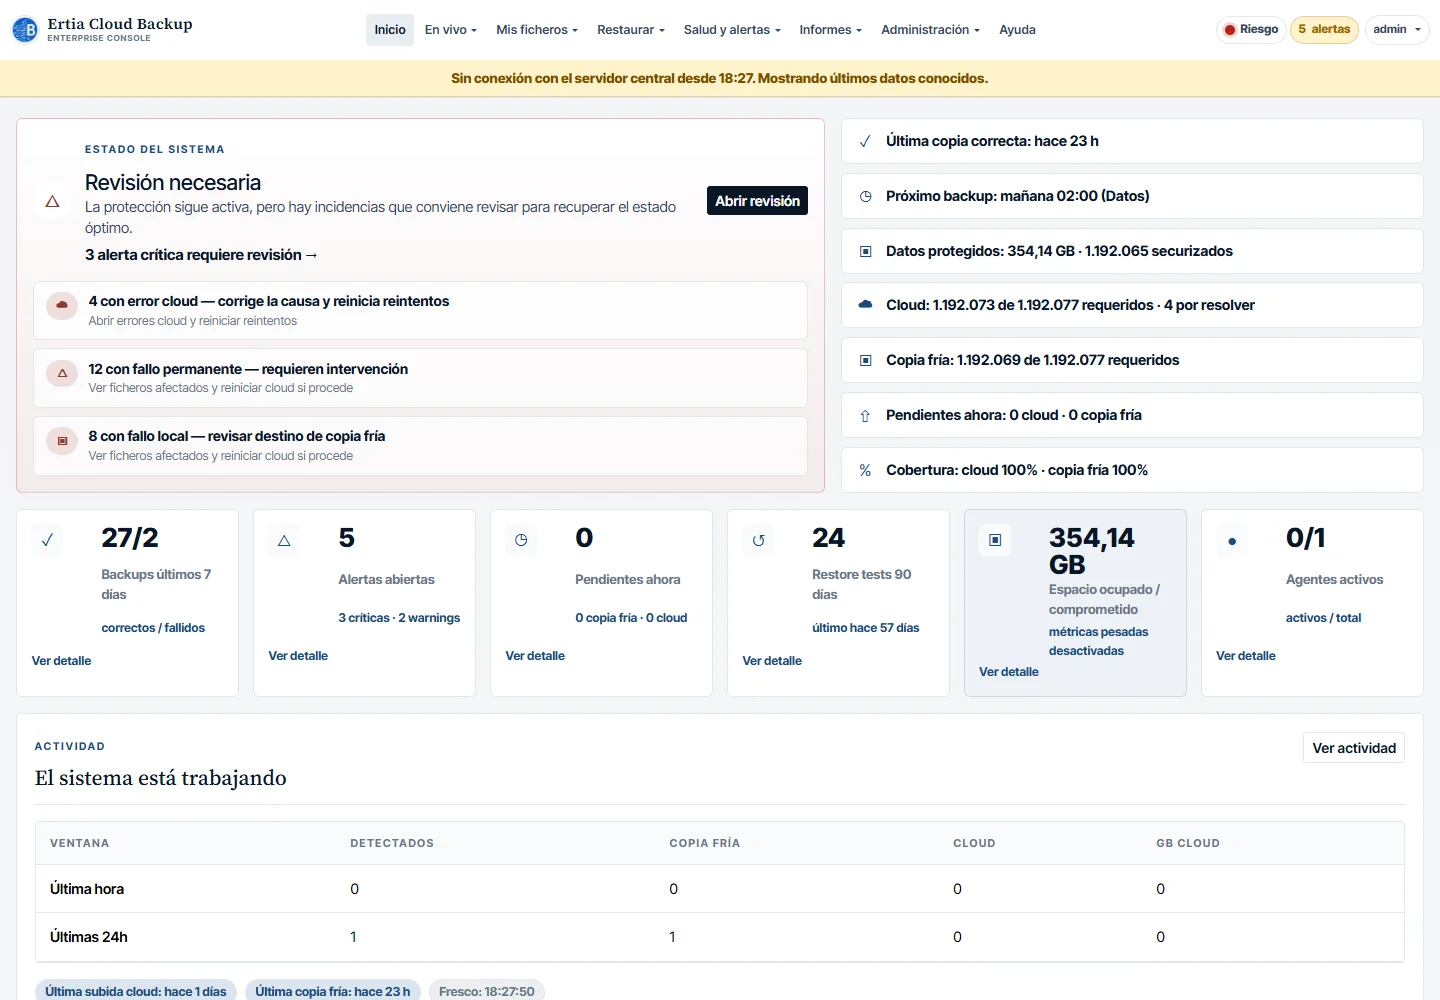Click the upload arrow icon by Pendientes ahora

click(865, 415)
